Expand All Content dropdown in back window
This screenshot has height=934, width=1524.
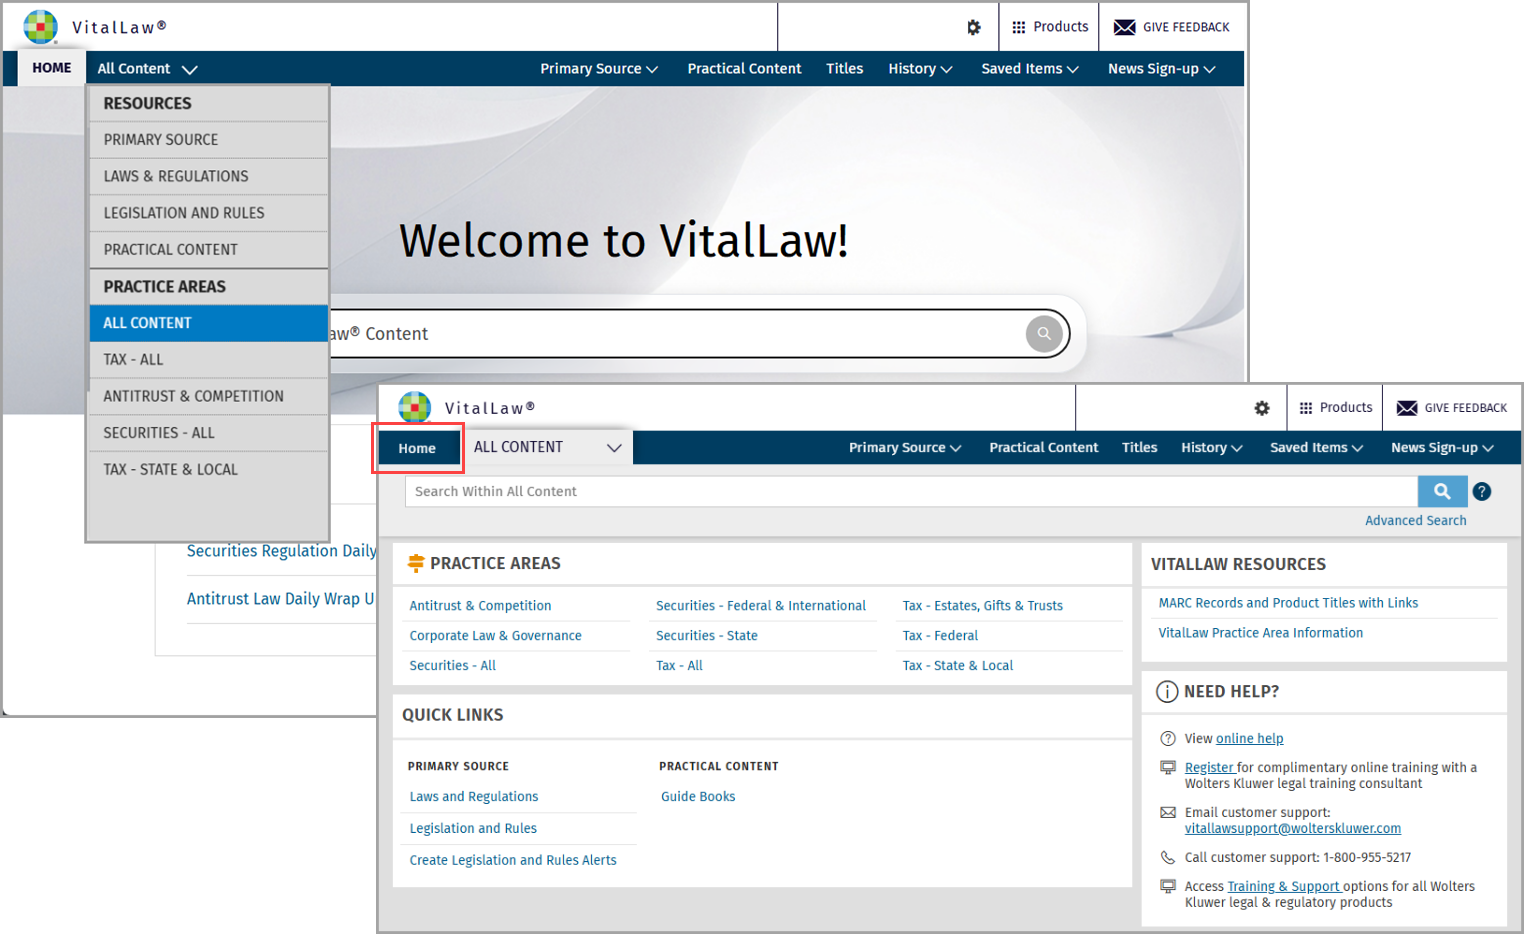coord(147,69)
